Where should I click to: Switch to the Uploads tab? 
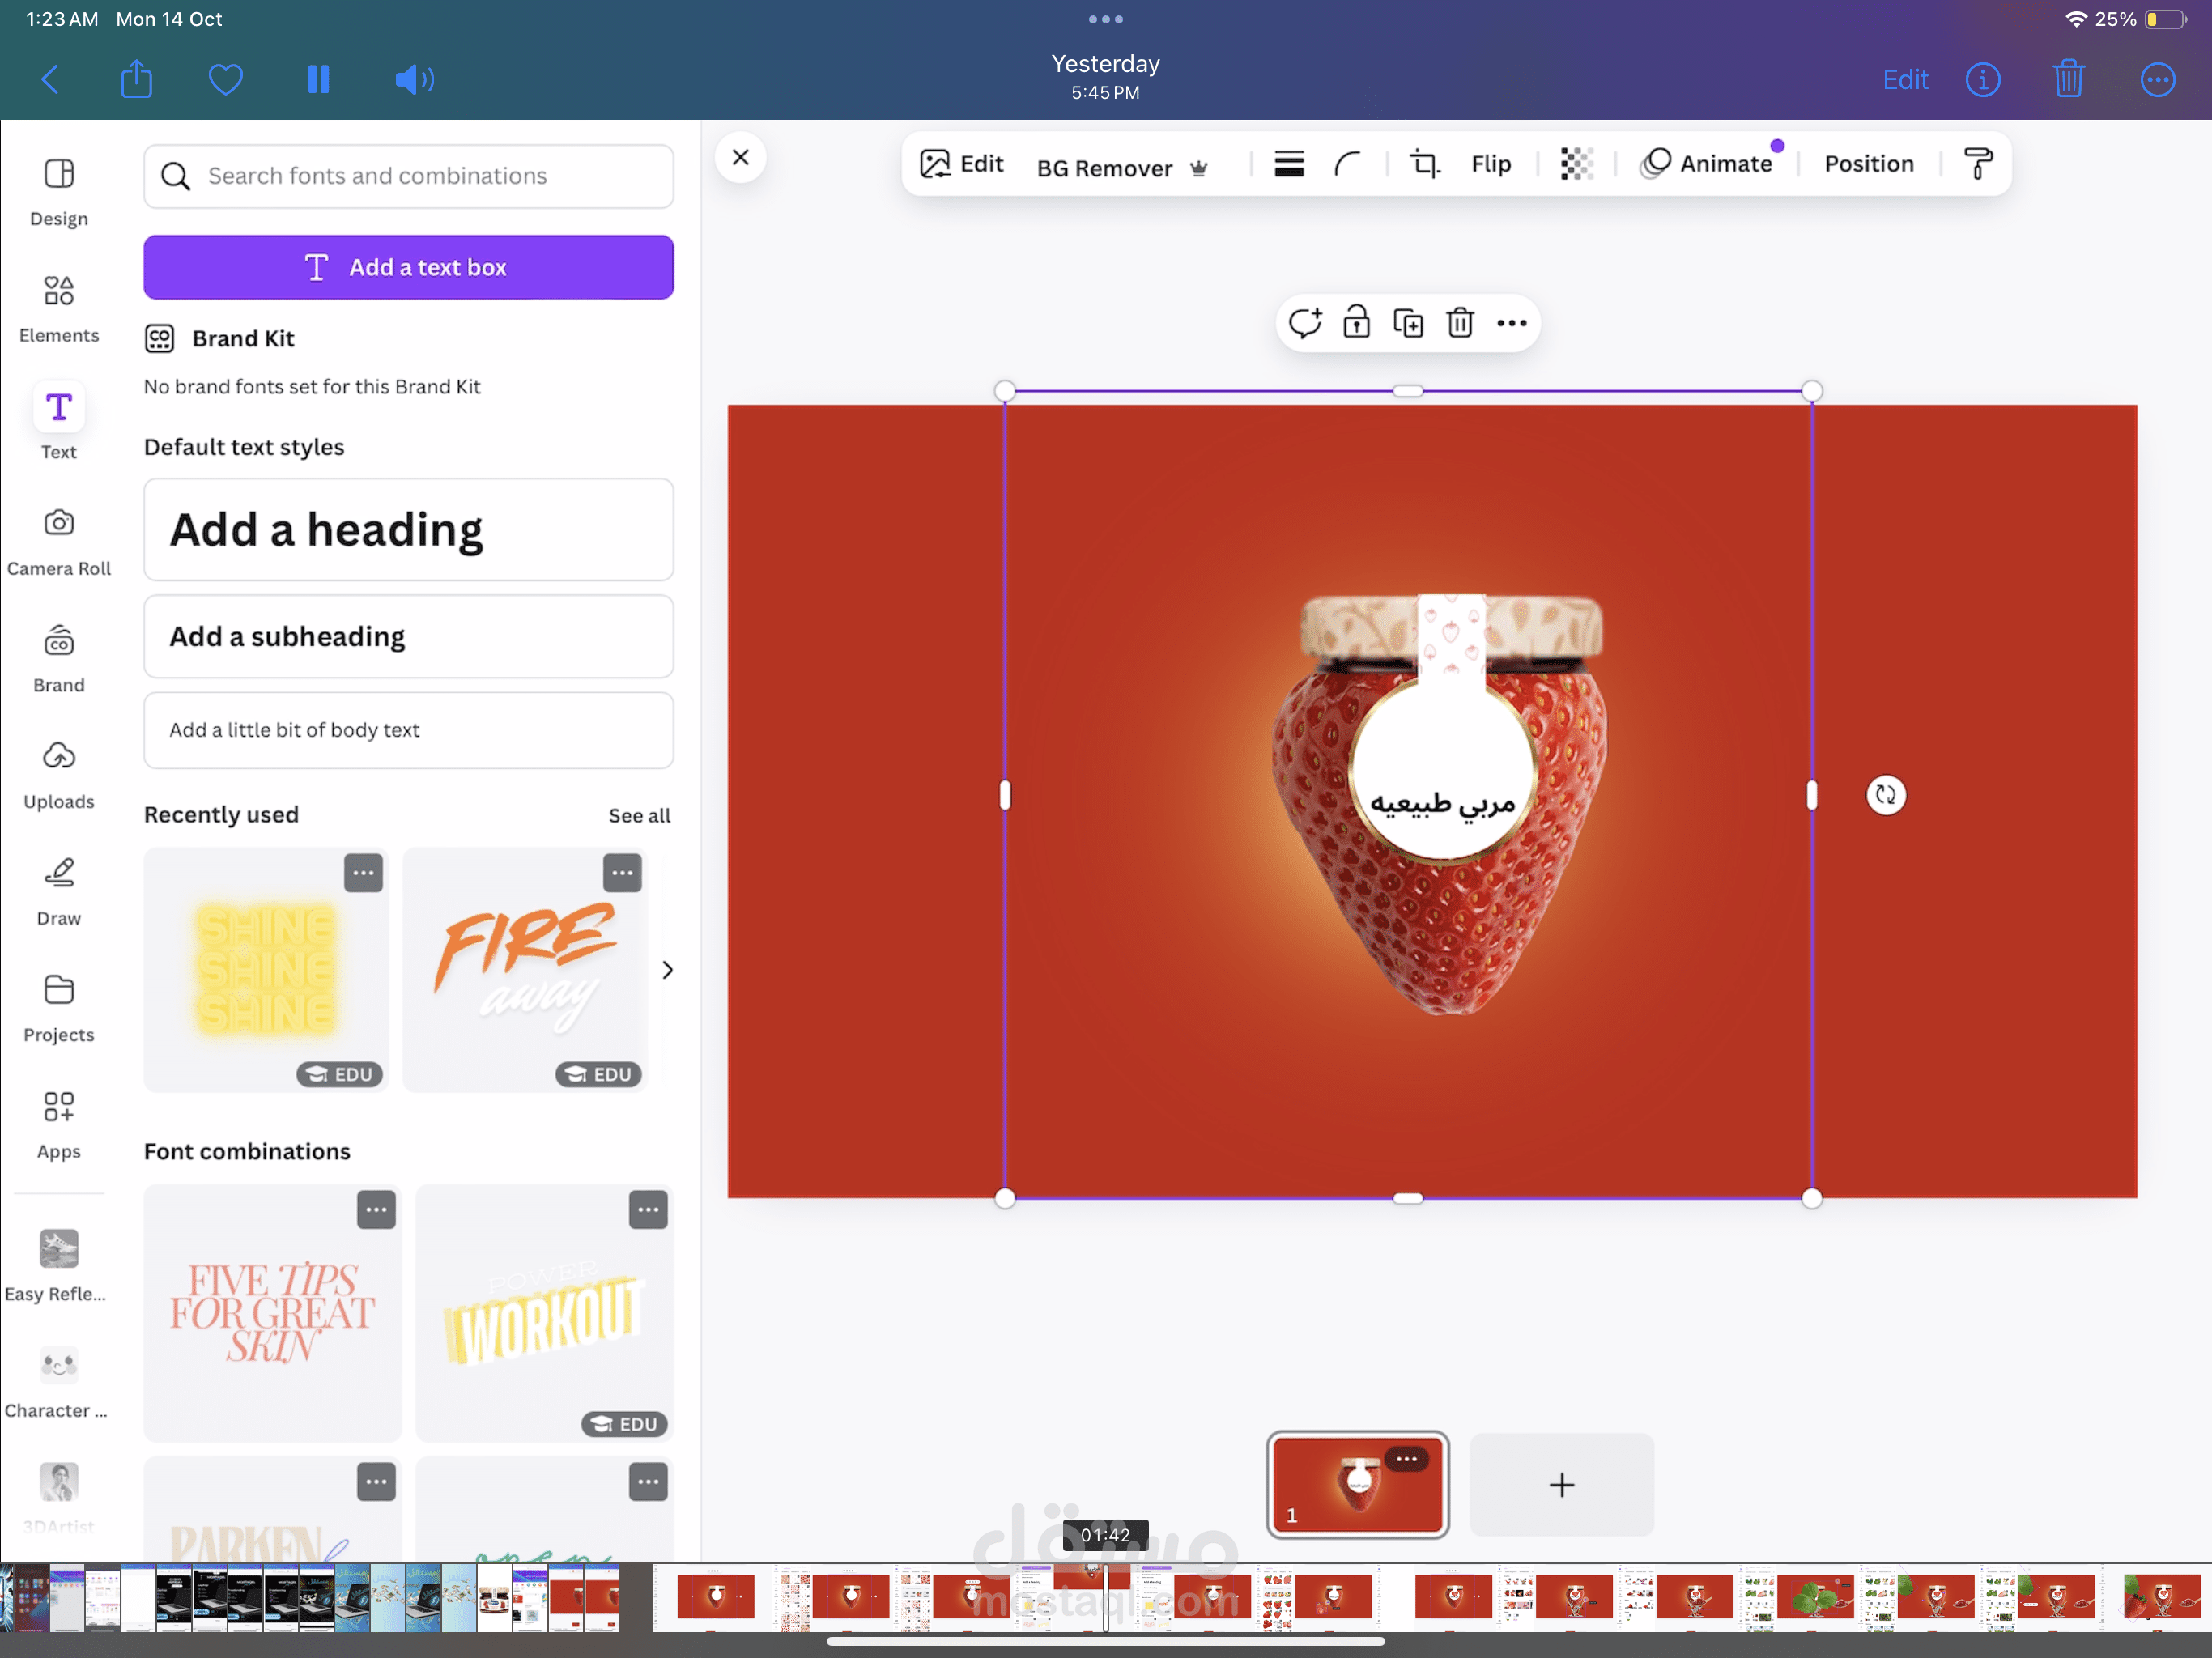click(58, 774)
